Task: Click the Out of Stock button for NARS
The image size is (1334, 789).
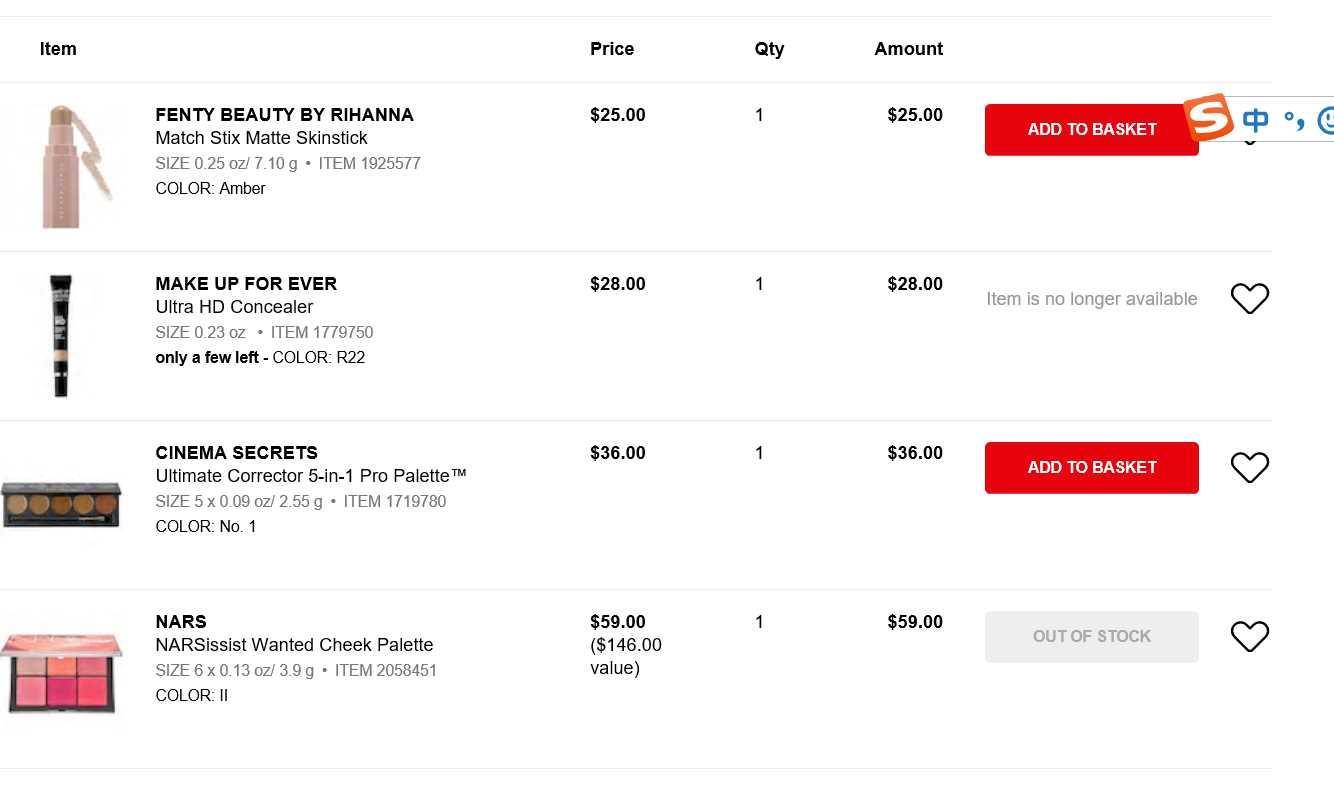Action: [x=1091, y=637]
